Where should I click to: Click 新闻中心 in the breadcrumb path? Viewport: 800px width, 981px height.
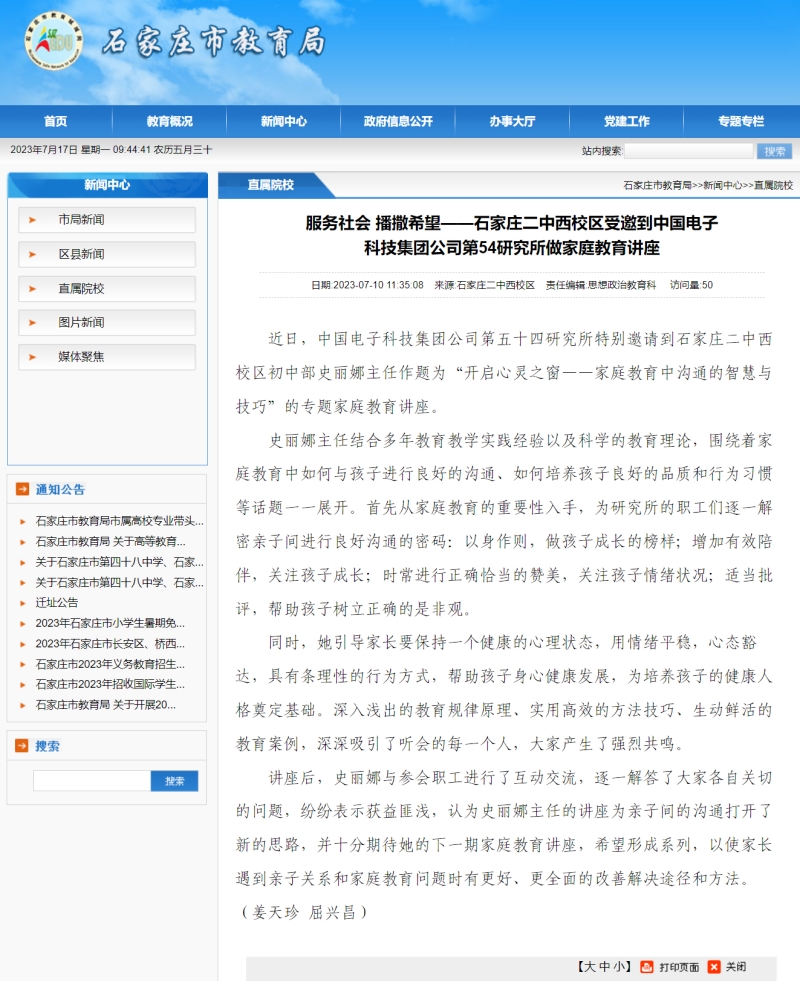tap(722, 186)
